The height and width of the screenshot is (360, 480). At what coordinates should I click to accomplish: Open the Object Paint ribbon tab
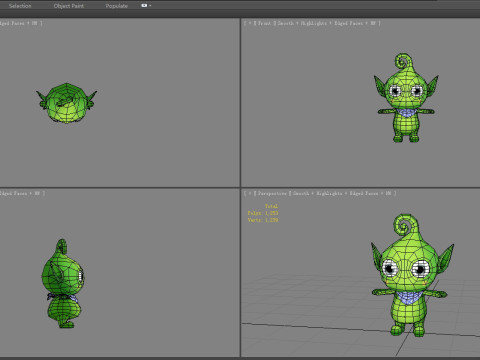click(x=69, y=6)
